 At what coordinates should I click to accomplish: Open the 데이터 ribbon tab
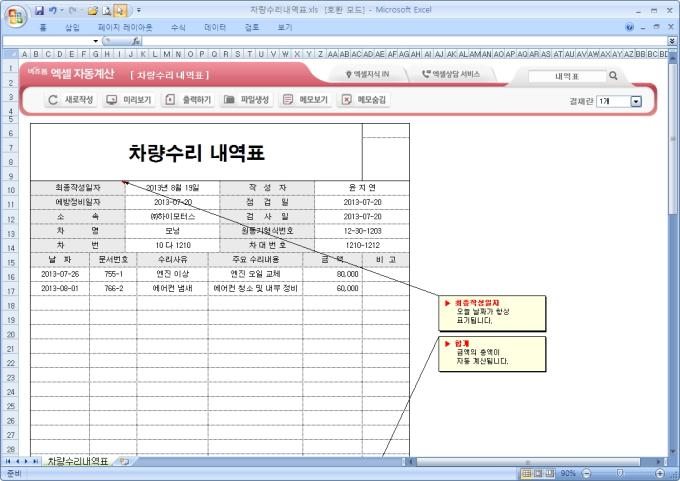215,27
